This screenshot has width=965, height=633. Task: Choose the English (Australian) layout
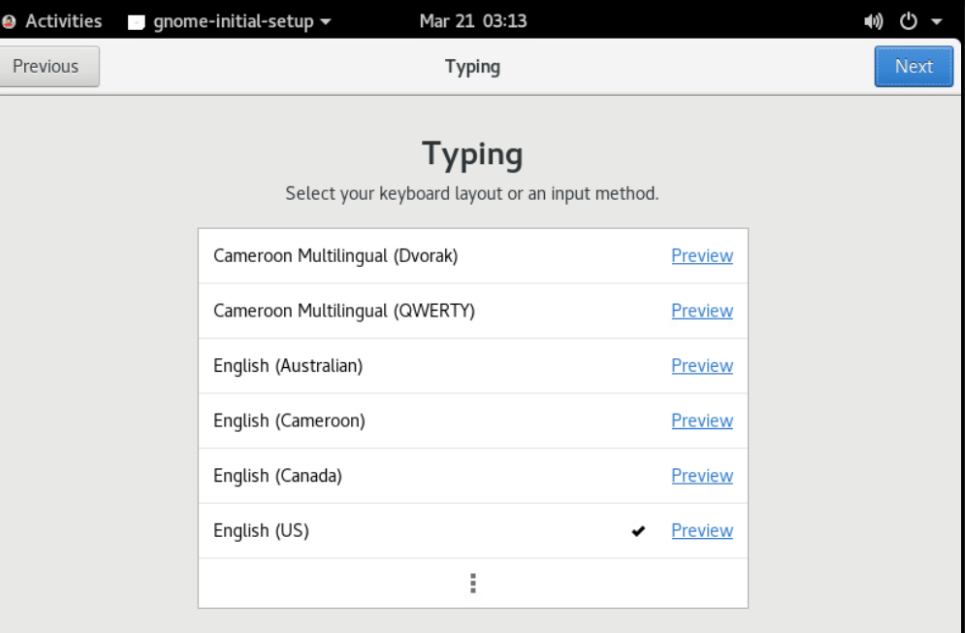pyautogui.click(x=288, y=366)
